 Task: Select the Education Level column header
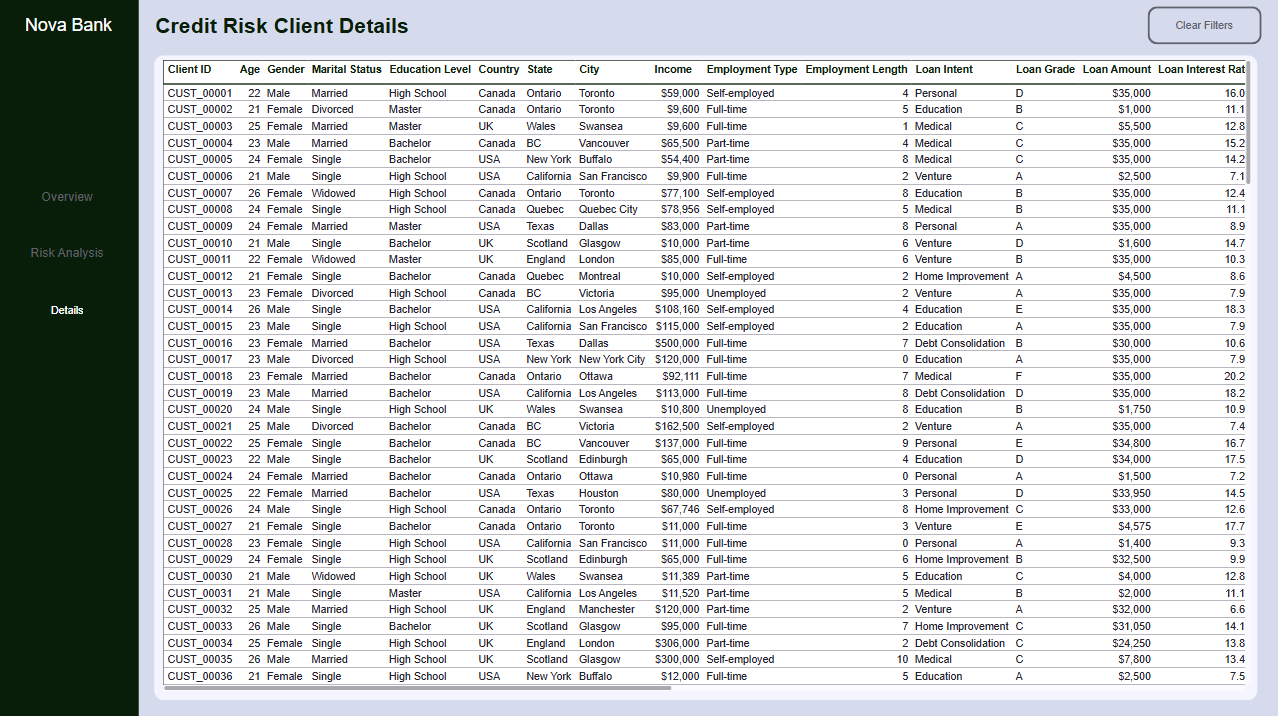pyautogui.click(x=430, y=70)
